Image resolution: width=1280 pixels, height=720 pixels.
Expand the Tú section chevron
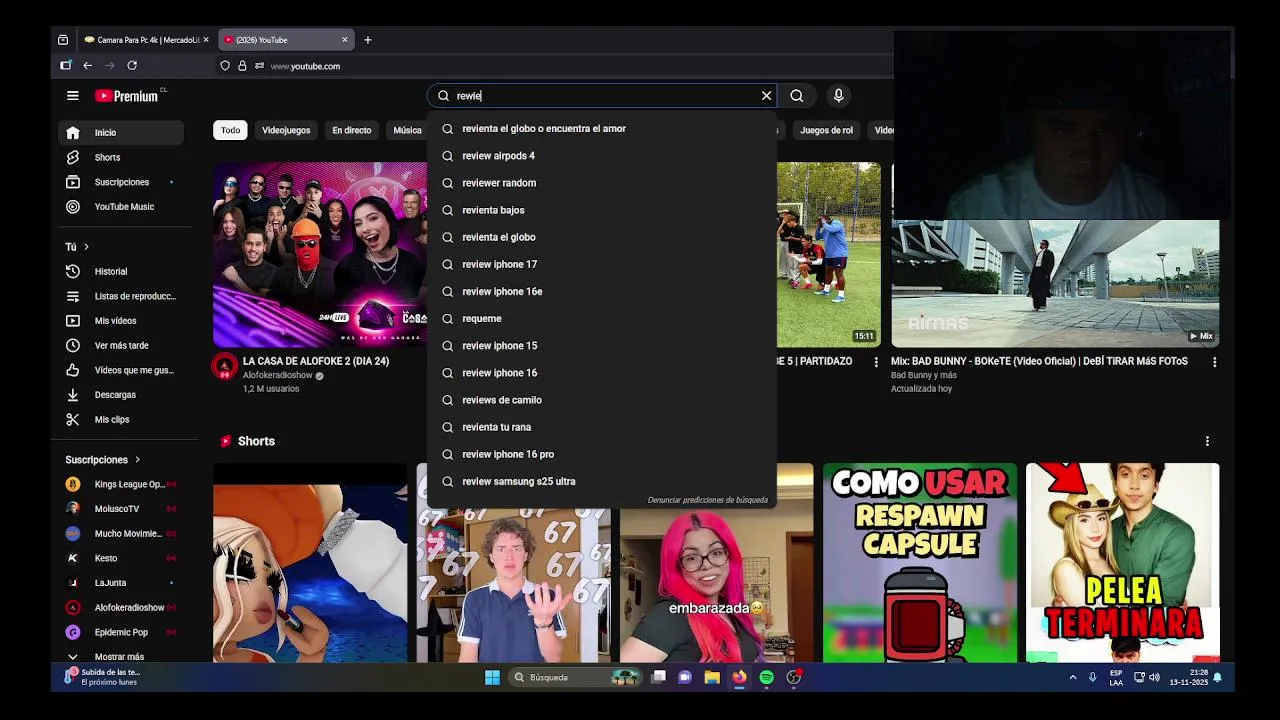[86, 247]
